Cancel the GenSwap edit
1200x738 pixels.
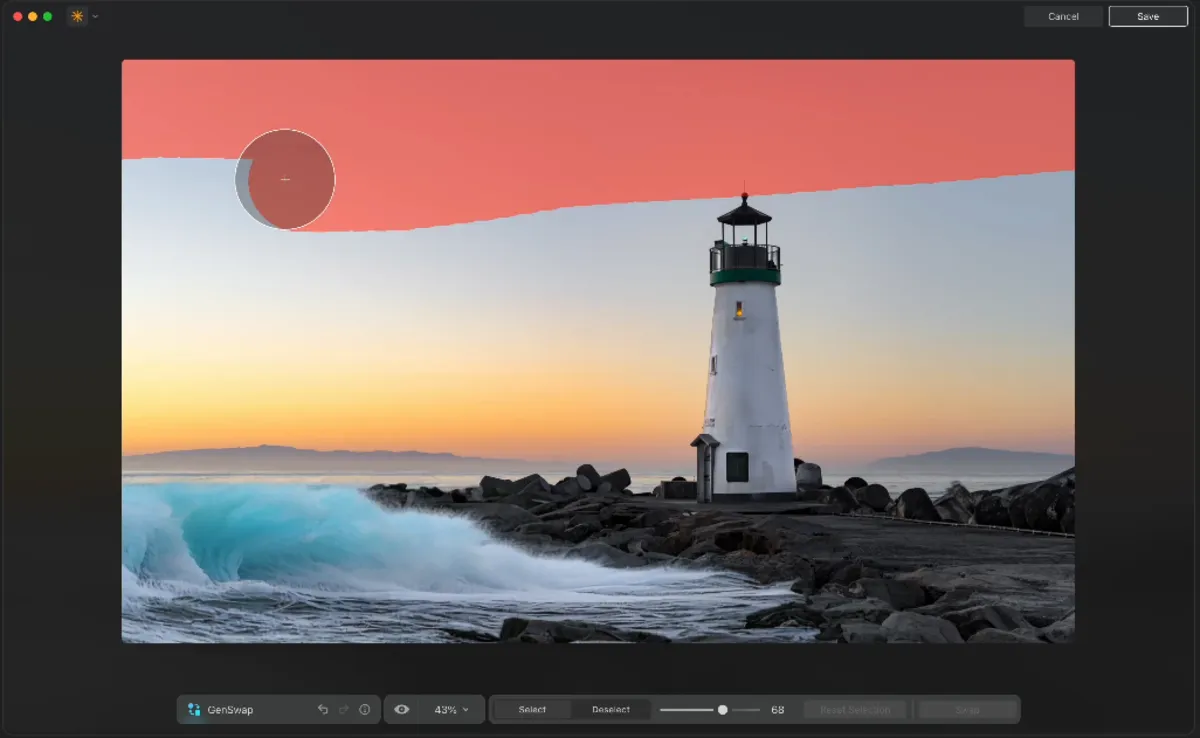coord(1063,16)
